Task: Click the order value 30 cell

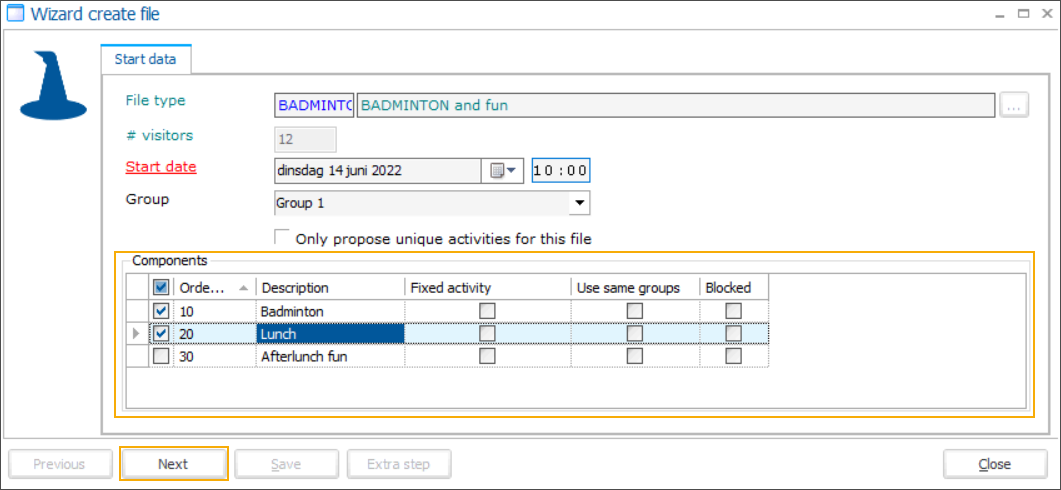Action: [x=215, y=356]
